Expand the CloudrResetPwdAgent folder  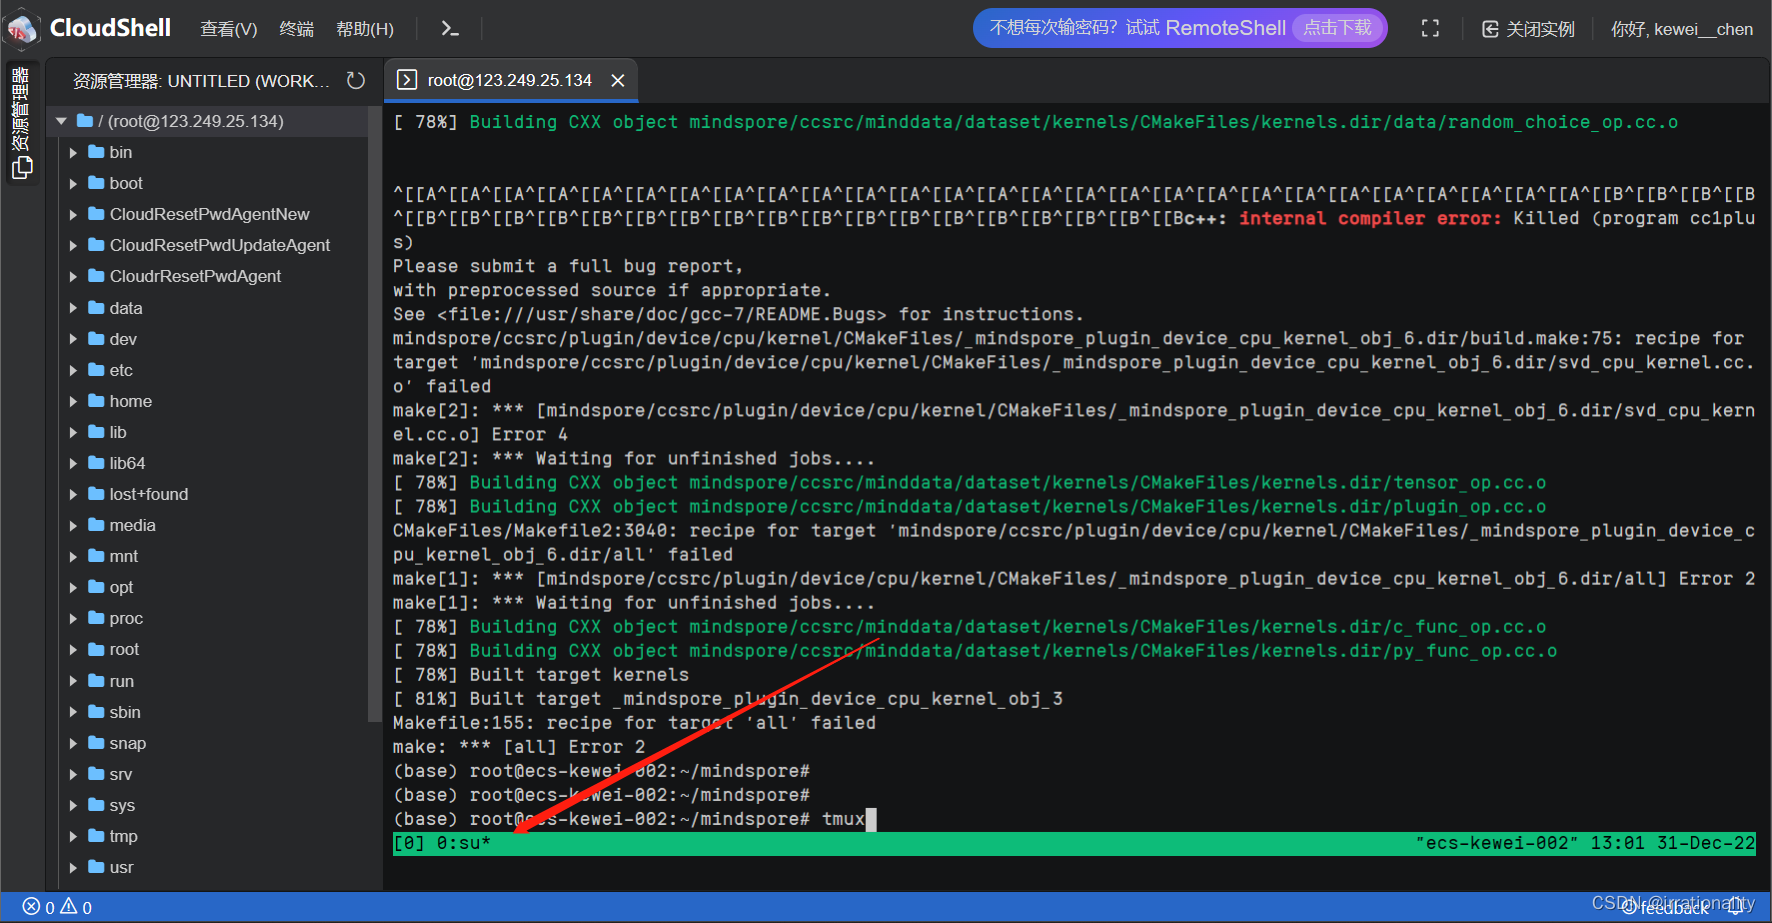73,276
